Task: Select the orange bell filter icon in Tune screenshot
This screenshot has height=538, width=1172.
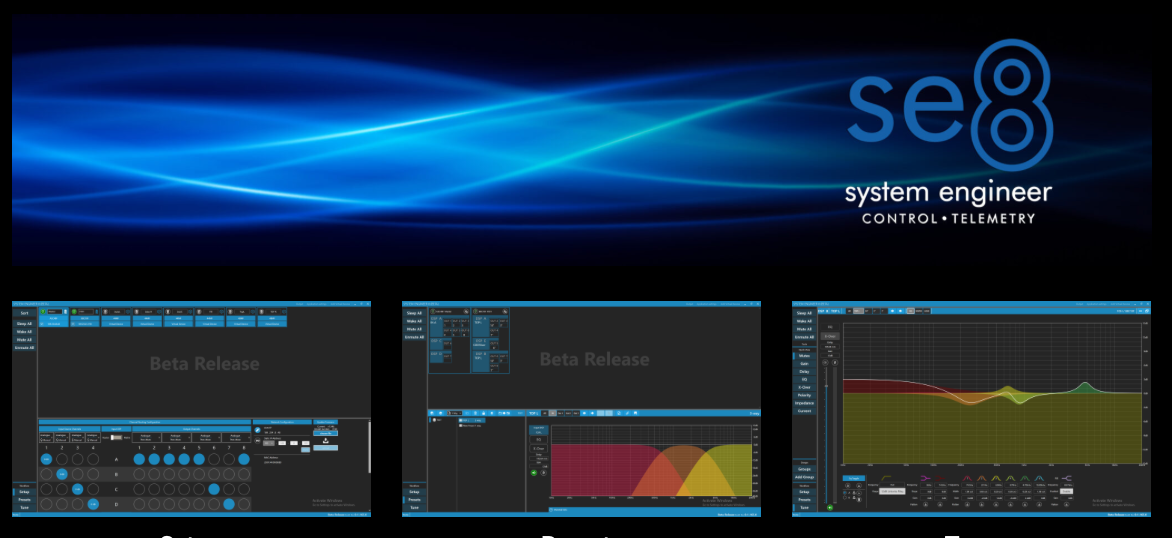Action: click(x=981, y=478)
